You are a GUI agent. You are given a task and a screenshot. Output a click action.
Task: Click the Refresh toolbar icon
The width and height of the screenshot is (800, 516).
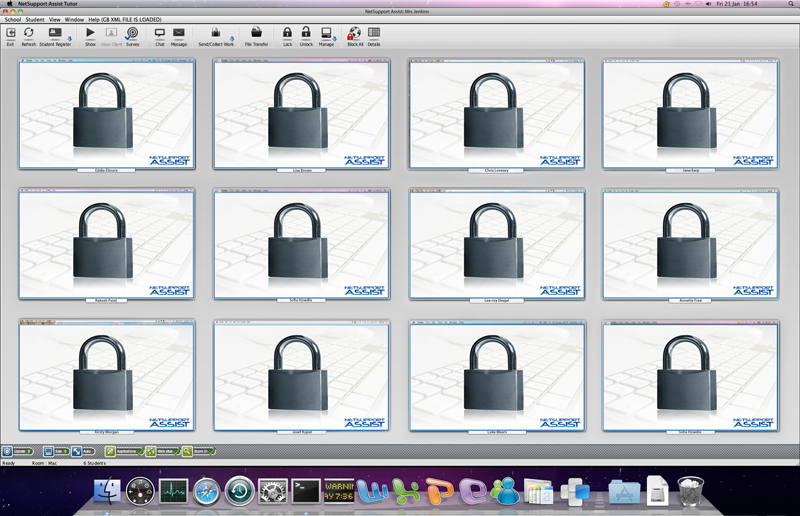point(29,35)
